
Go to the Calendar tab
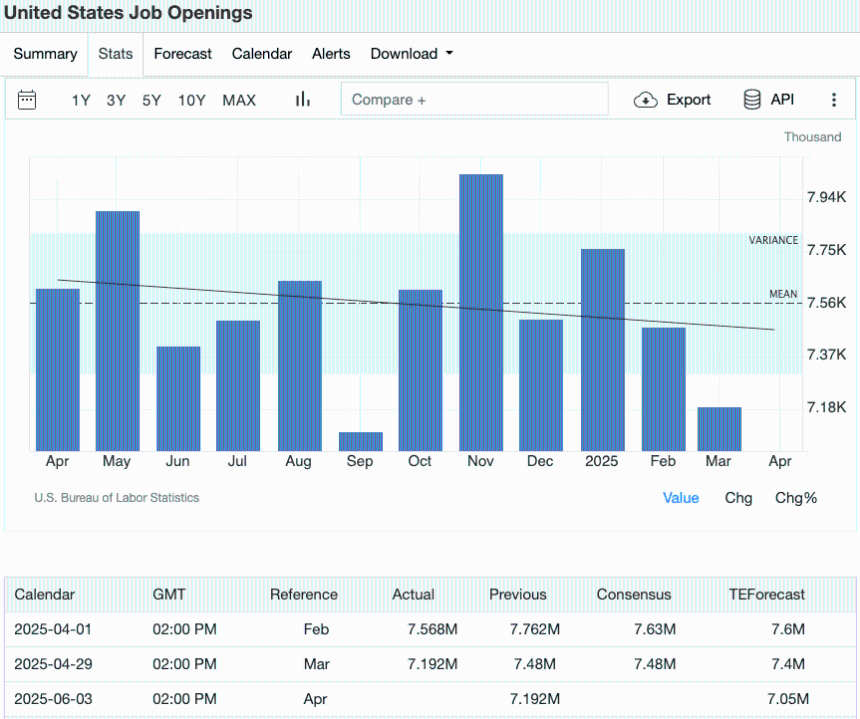click(262, 54)
